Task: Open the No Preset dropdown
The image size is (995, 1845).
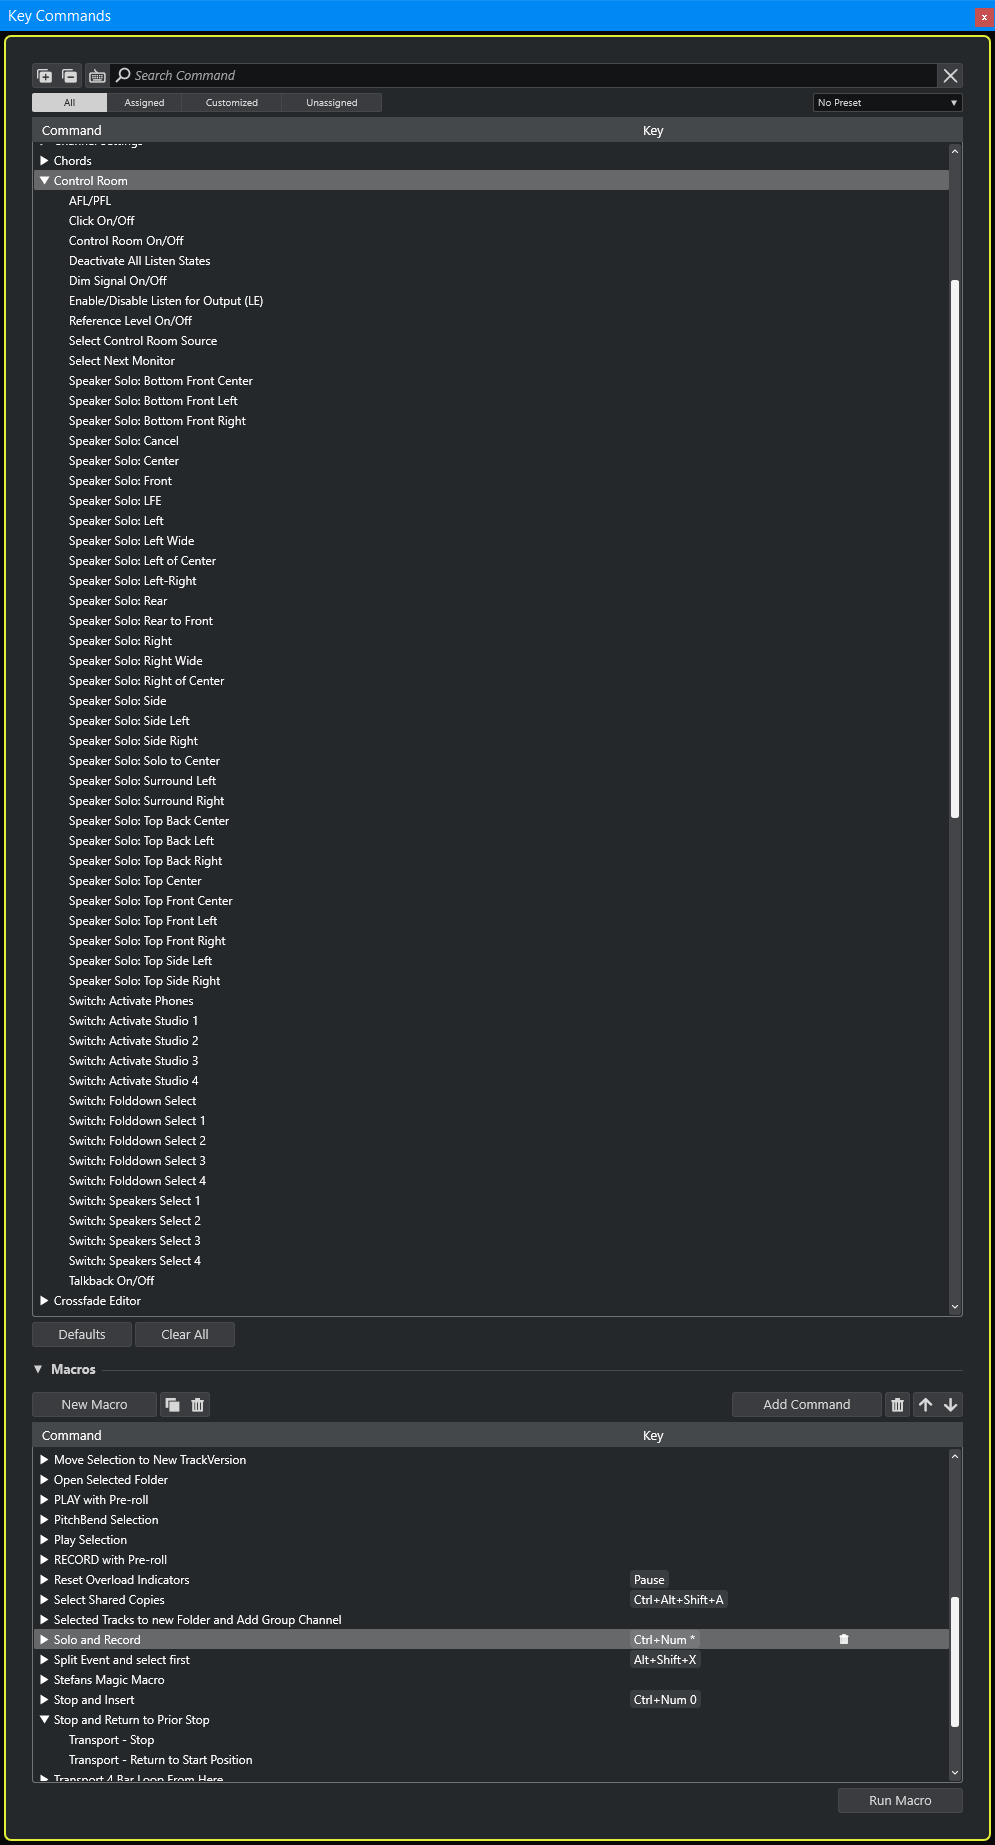Action: (887, 103)
